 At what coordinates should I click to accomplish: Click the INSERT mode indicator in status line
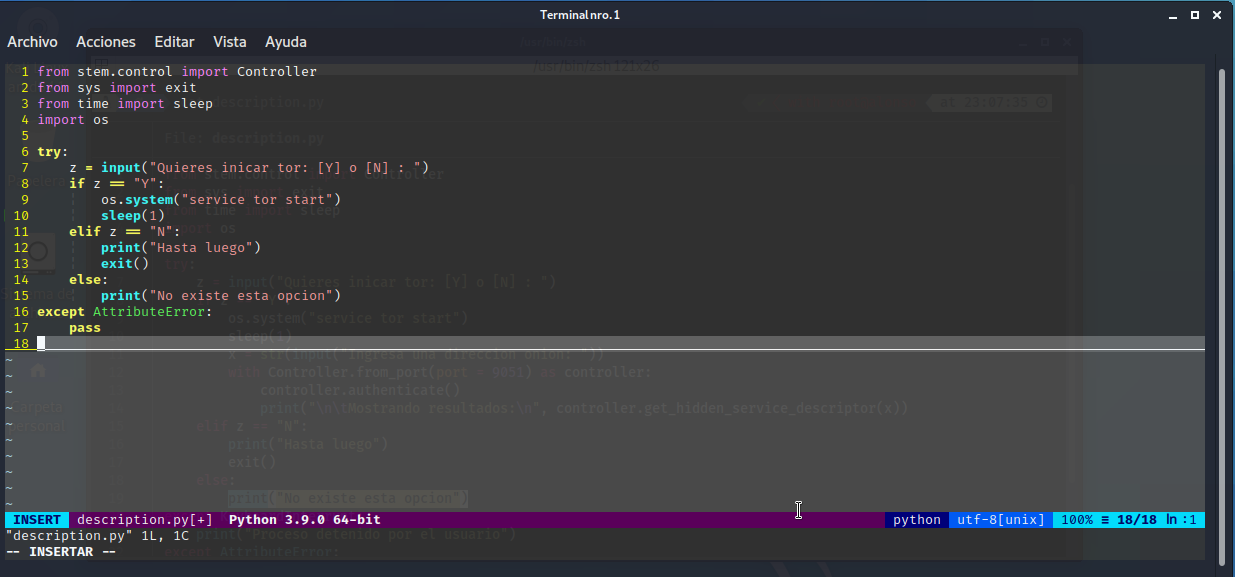click(37, 520)
